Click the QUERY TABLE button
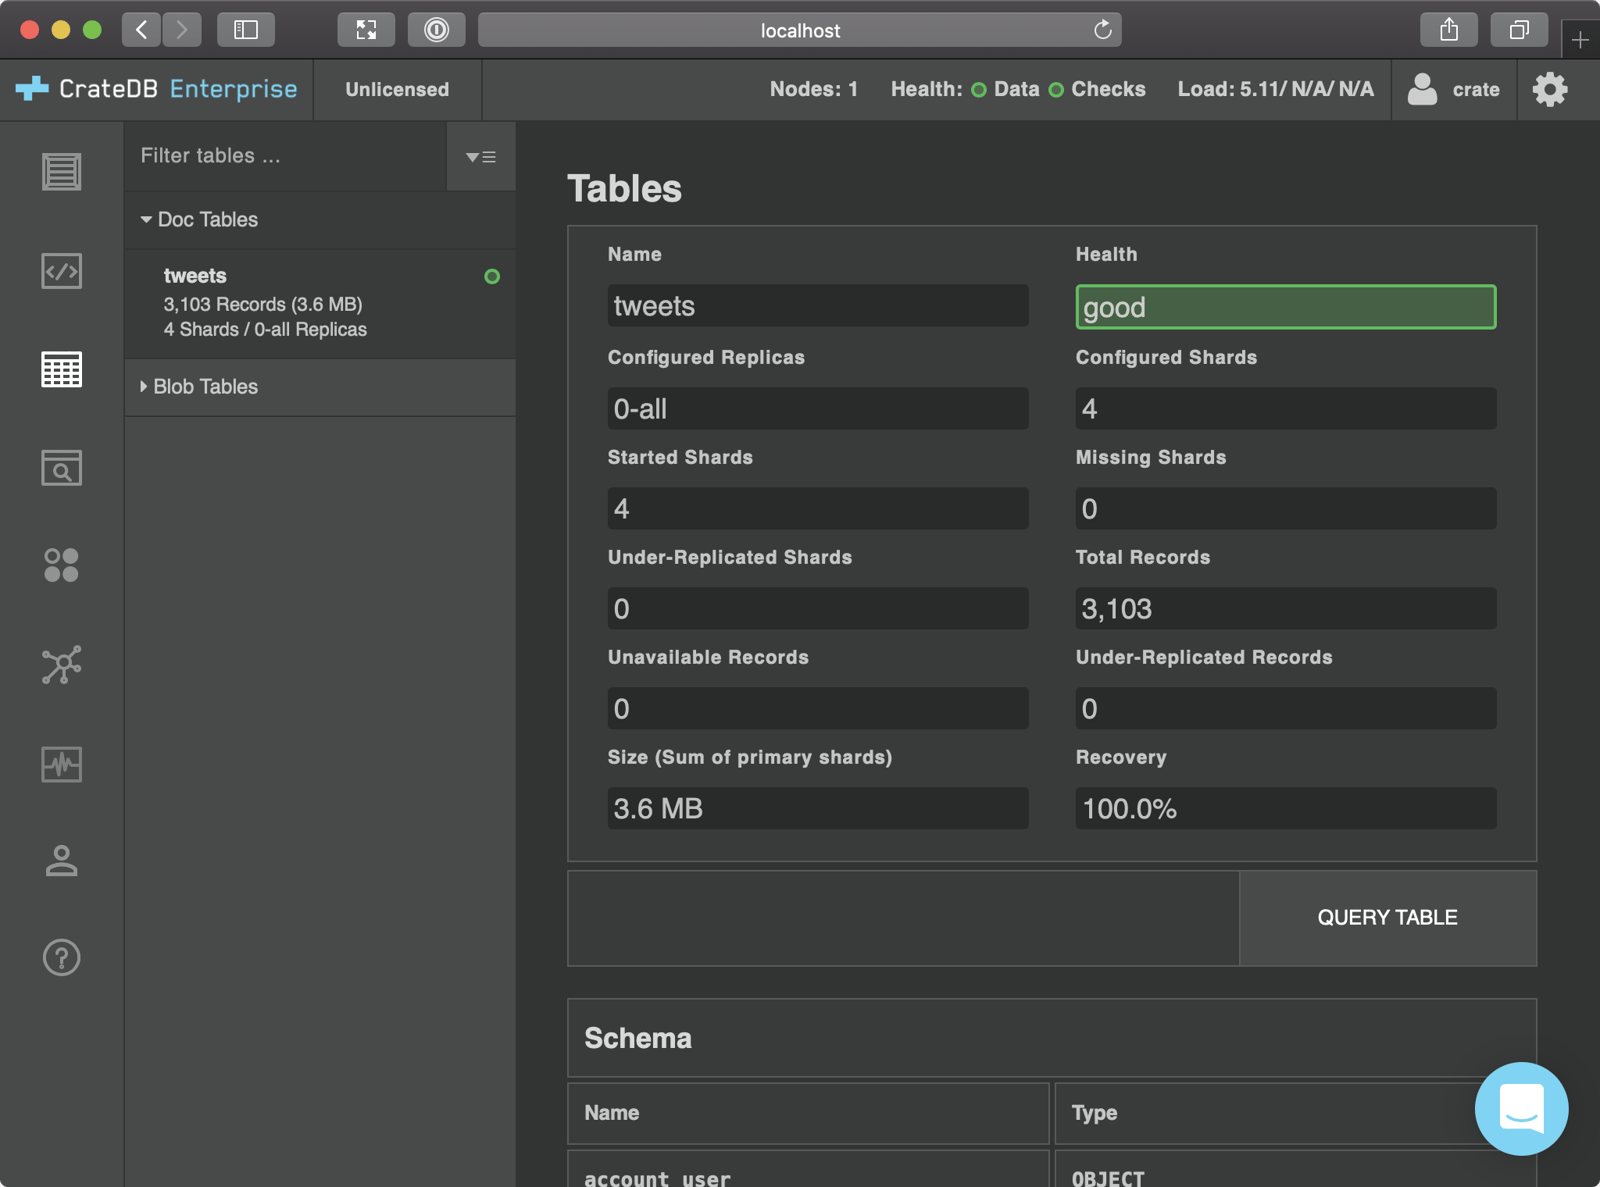The image size is (1600, 1187). (1386, 918)
